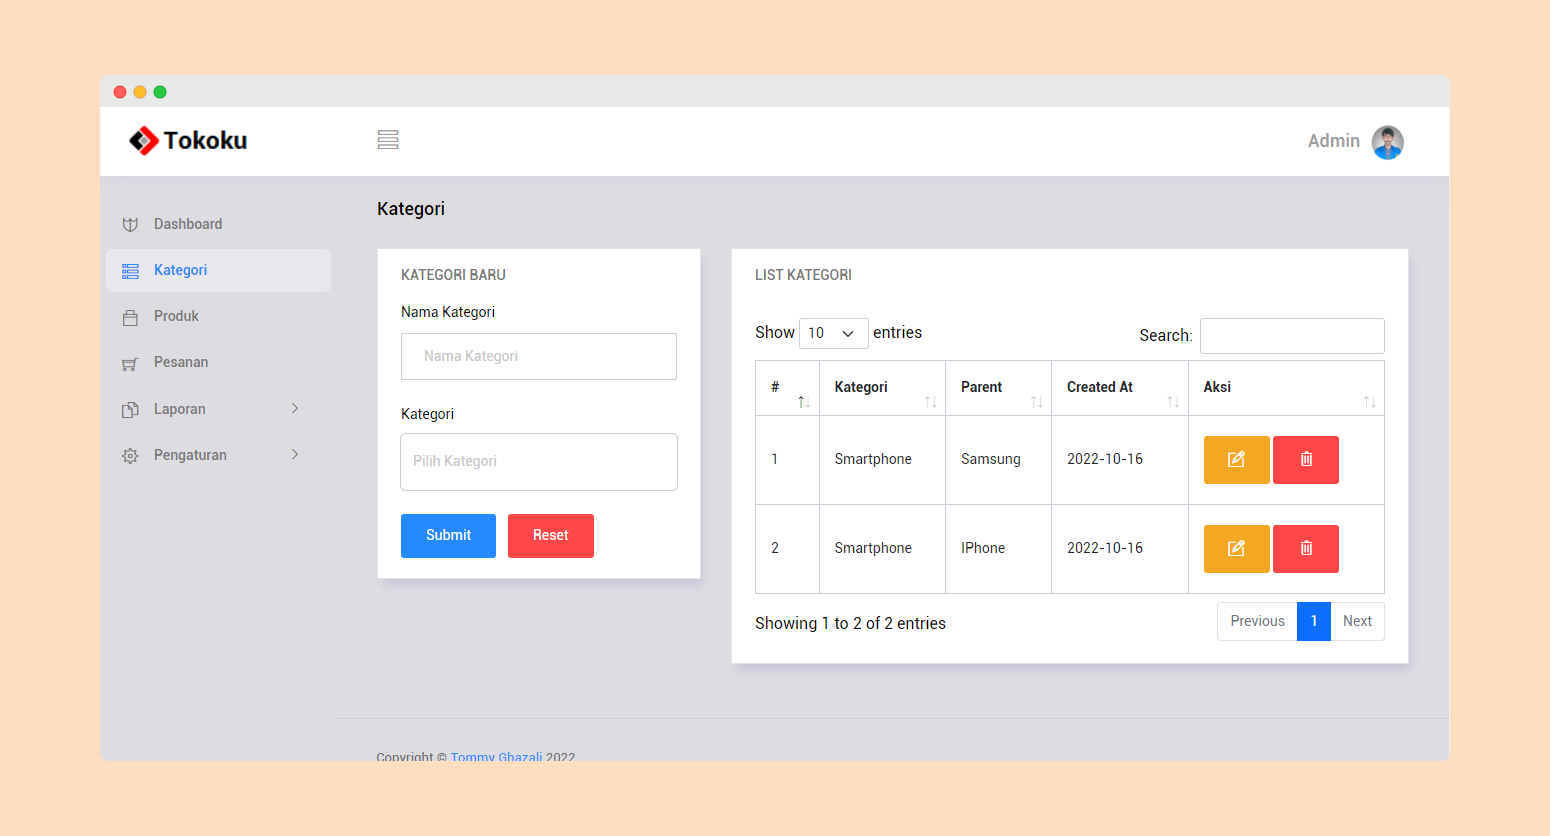Click the edit icon for IPhone row

[1236, 549]
